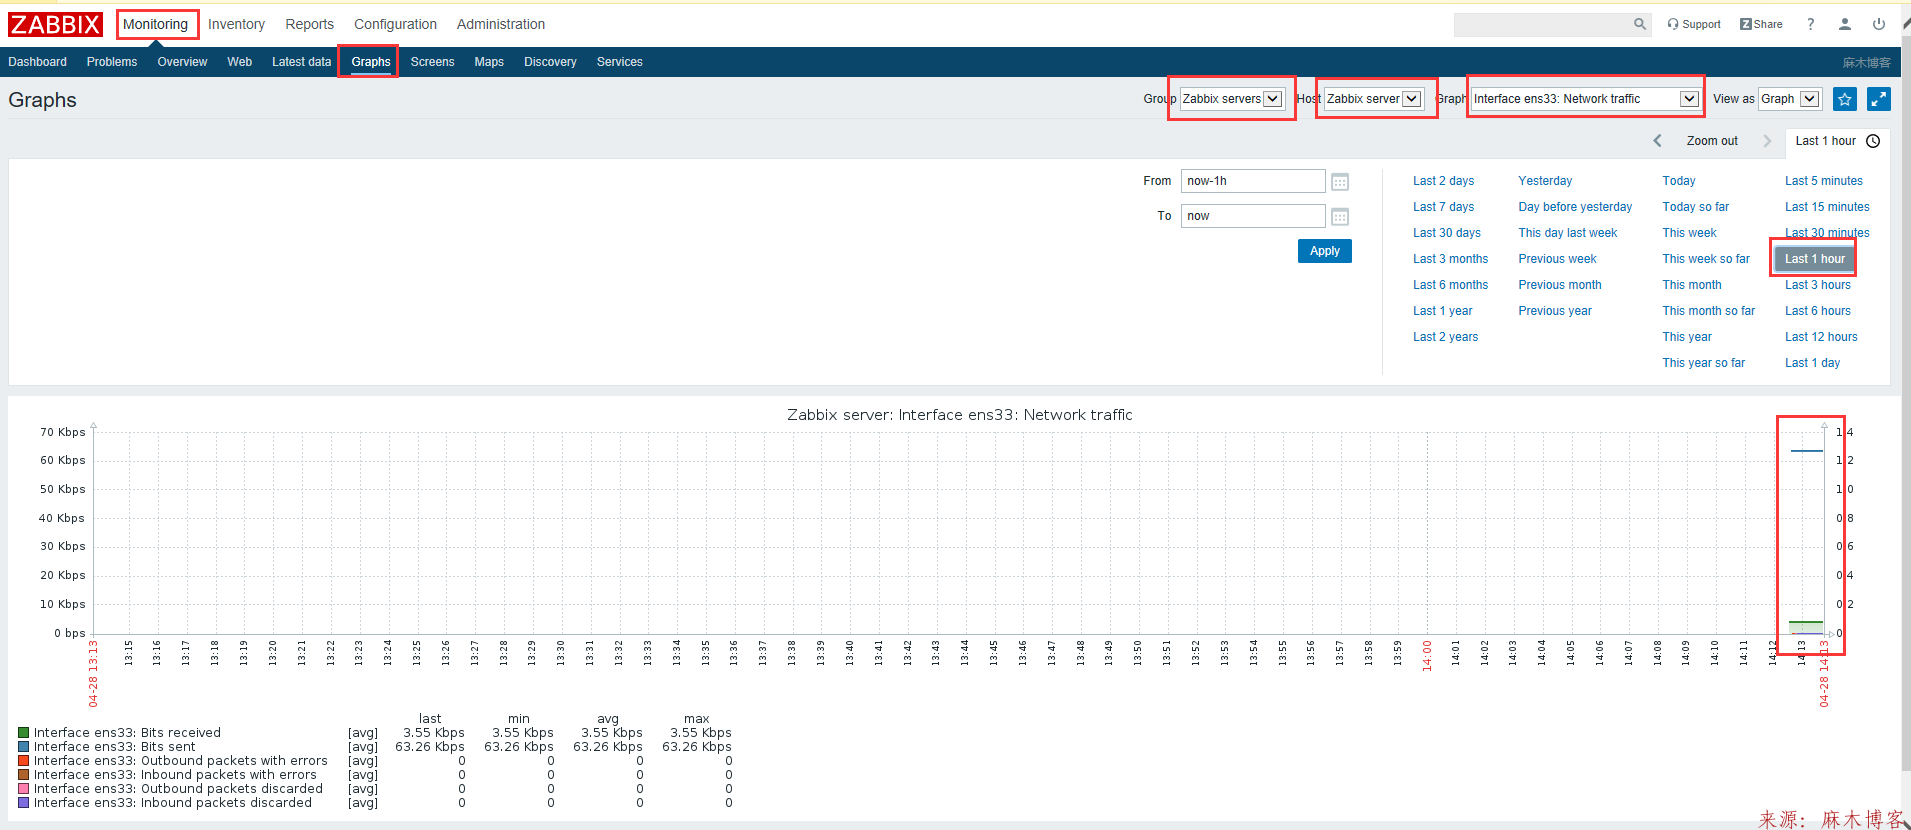
Task: Select Last 15 minutes range
Action: click(x=1826, y=207)
